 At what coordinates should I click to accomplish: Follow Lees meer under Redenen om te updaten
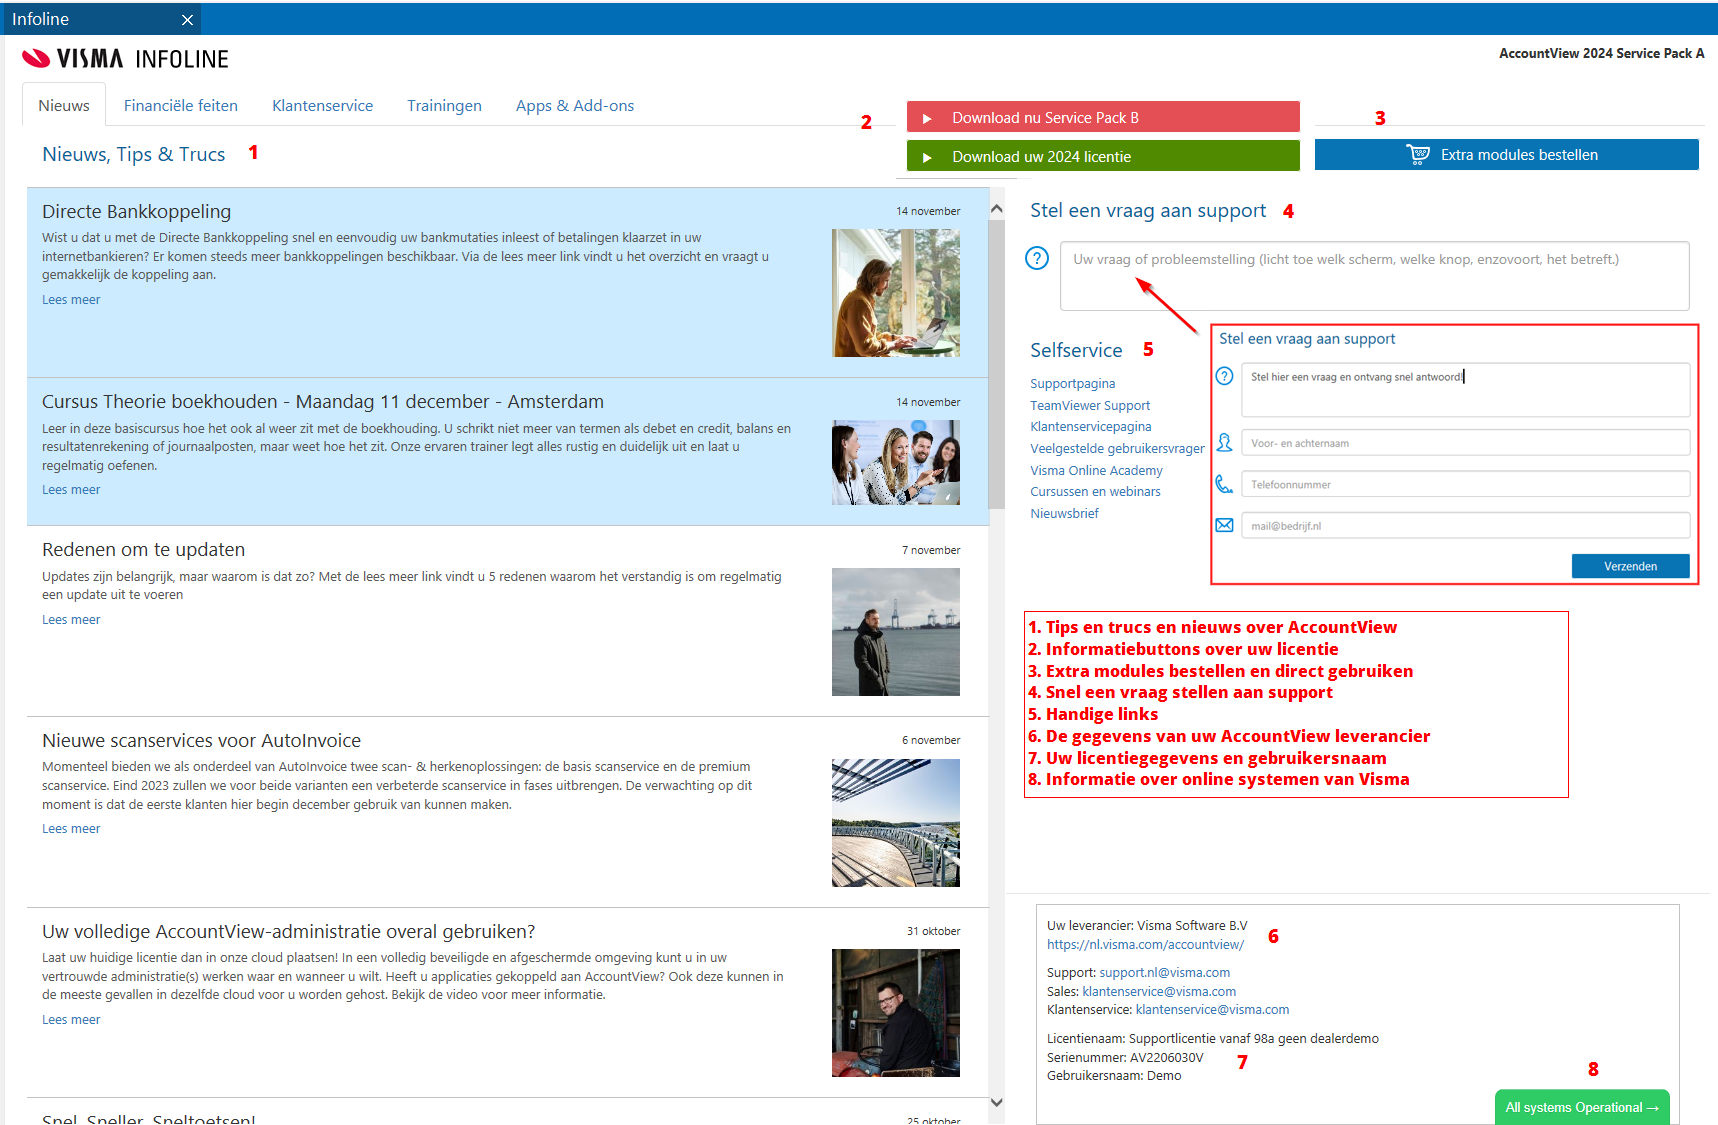pyautogui.click(x=71, y=620)
